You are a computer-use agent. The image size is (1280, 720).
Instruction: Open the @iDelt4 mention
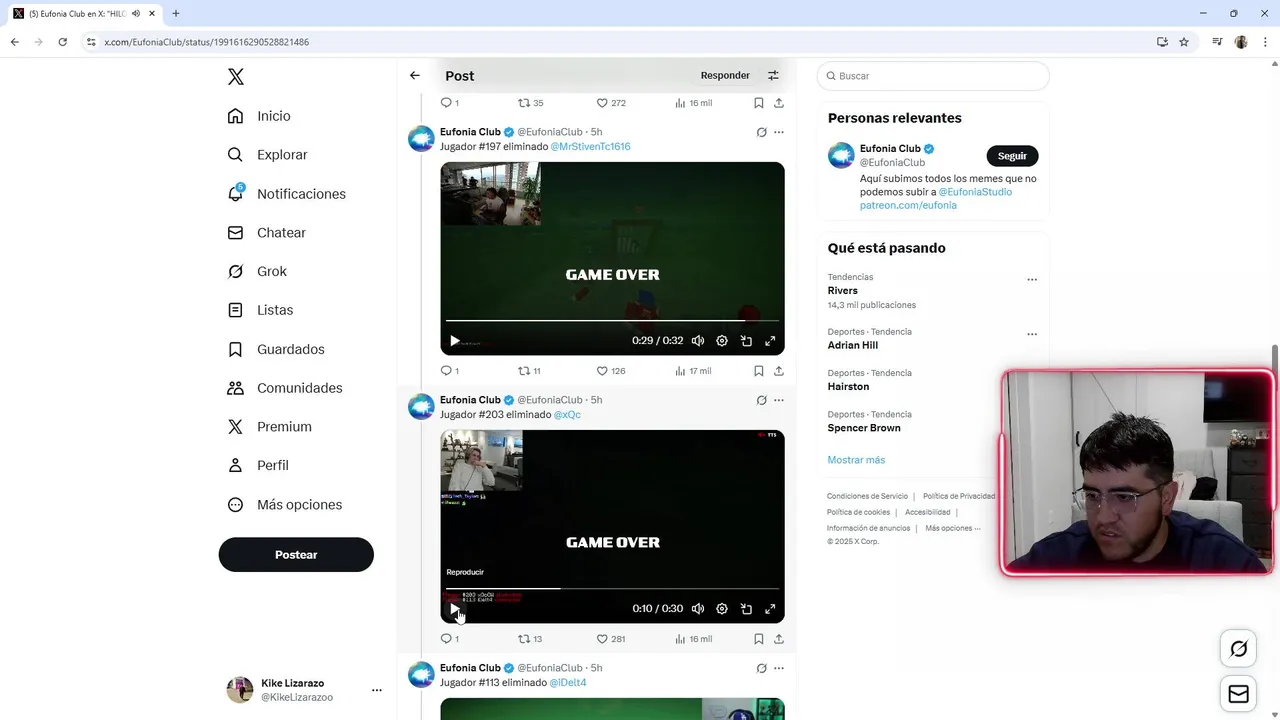pos(568,683)
